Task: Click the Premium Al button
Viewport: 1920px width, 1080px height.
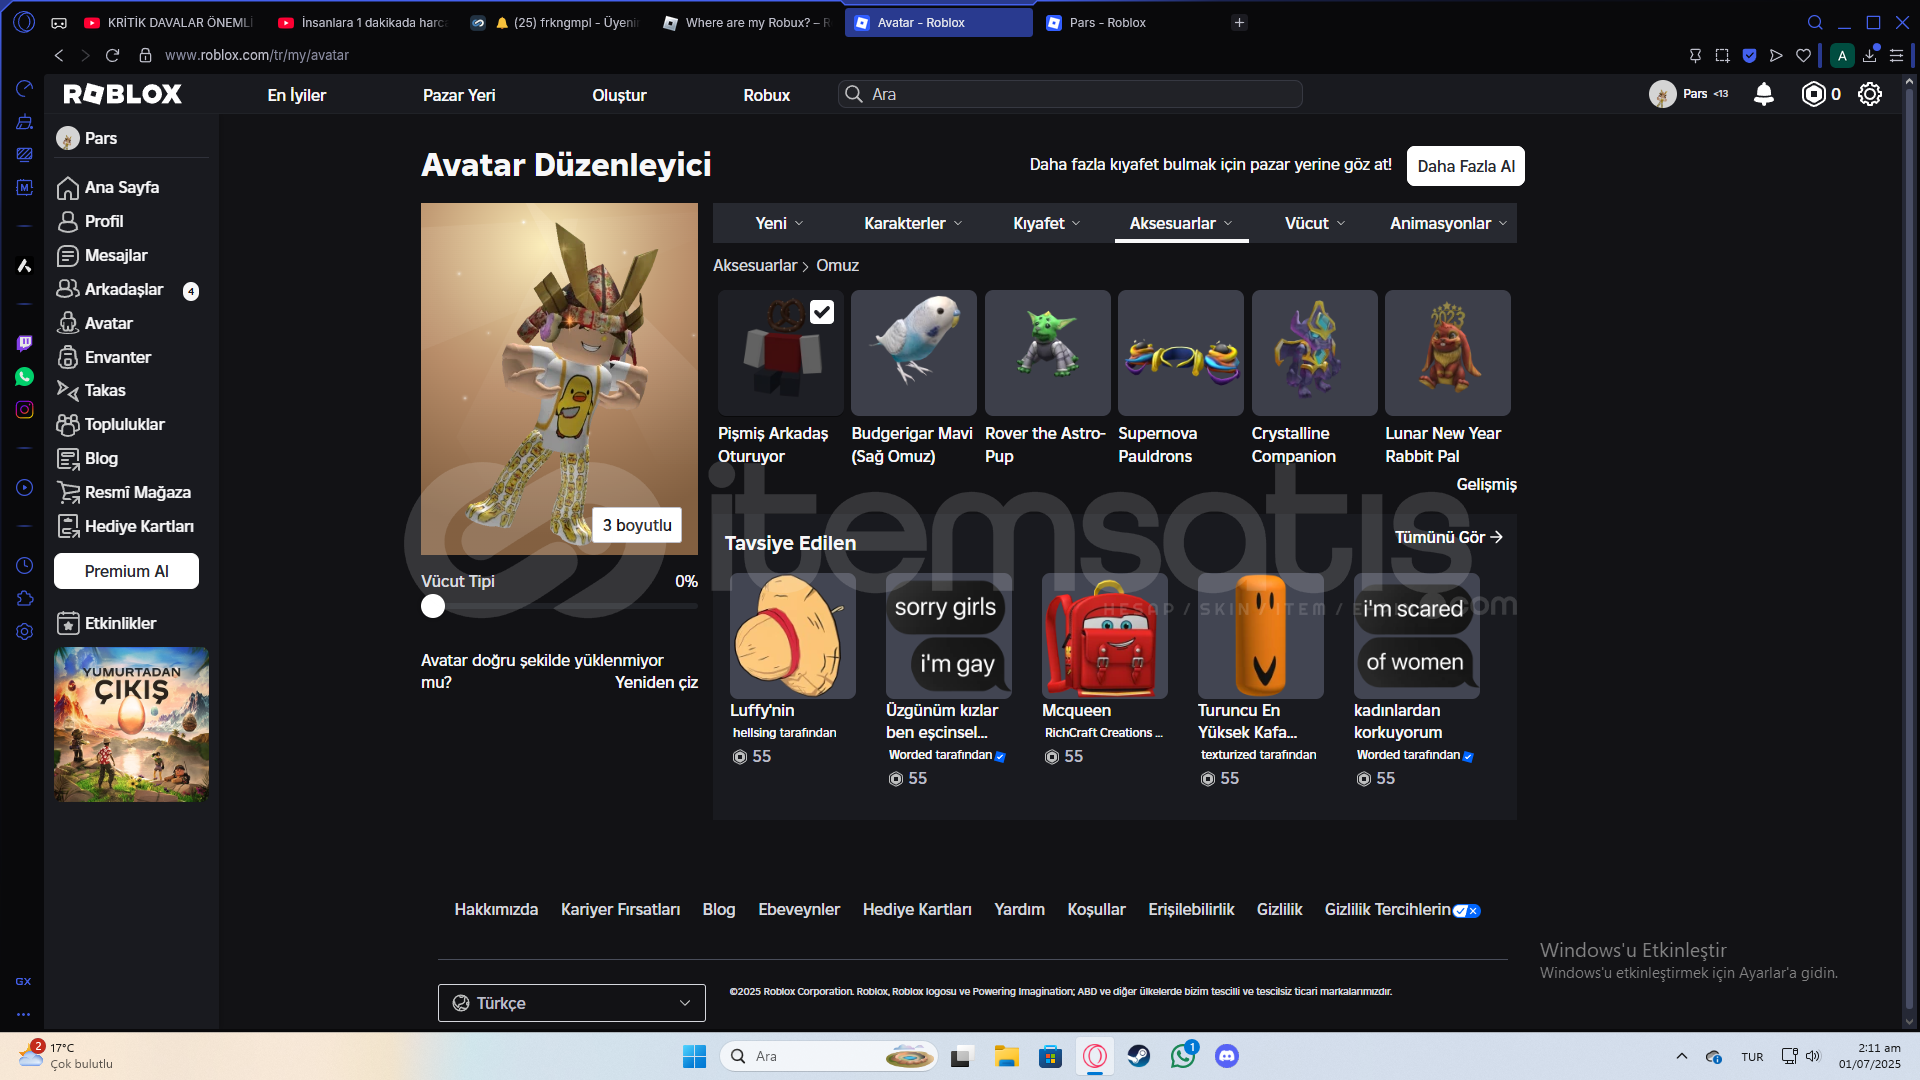Action: (x=126, y=571)
